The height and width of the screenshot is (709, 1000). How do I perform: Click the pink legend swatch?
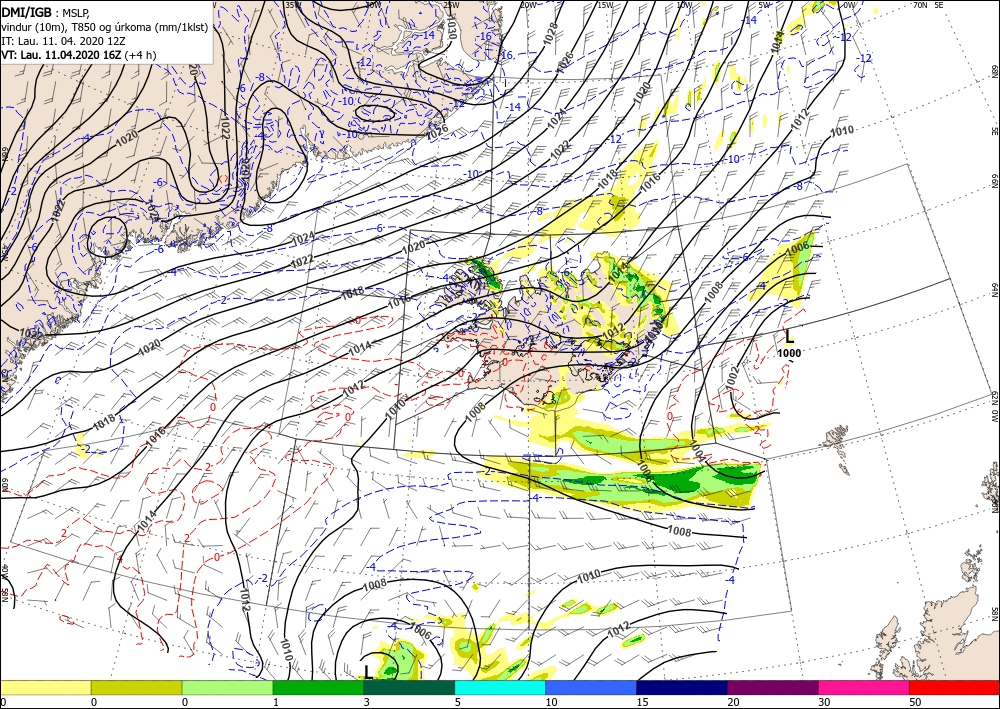pos(864,687)
